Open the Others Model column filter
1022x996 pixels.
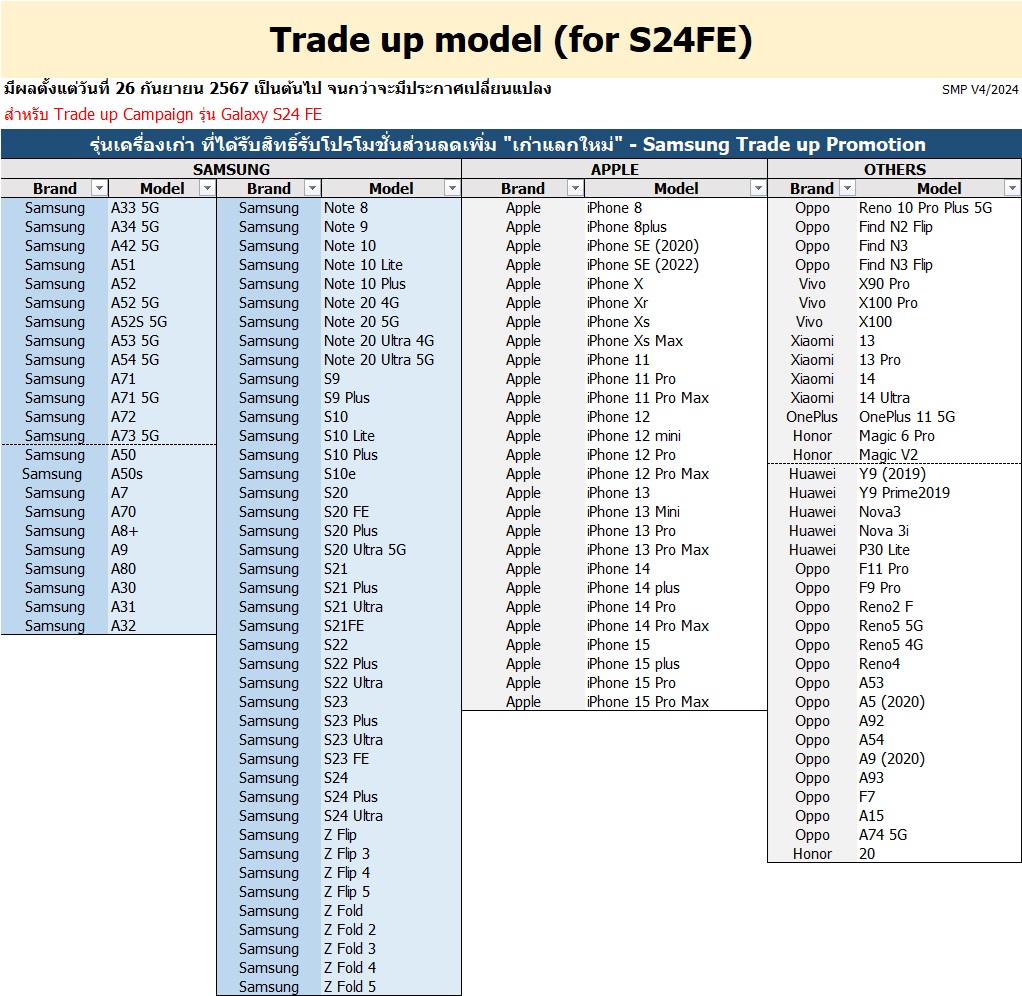pyautogui.click(x=1012, y=188)
